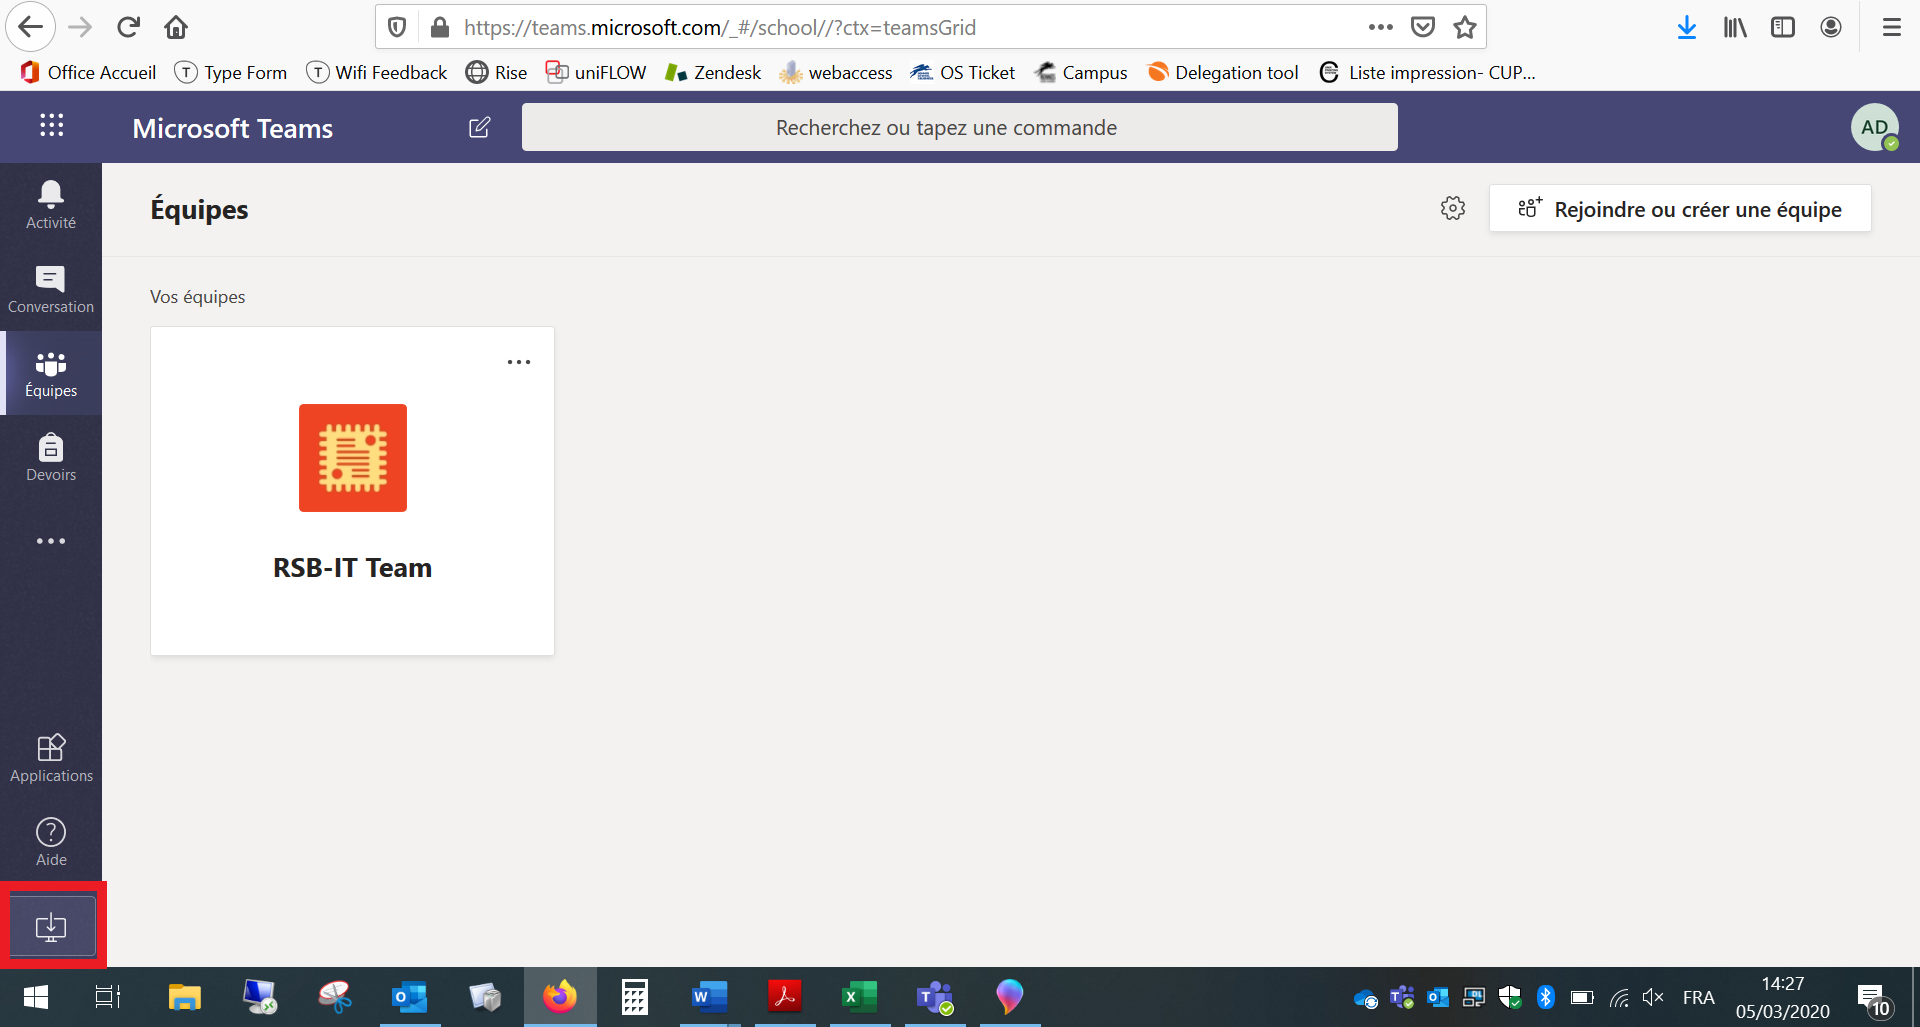Open Teams desktop app on taskbar
Viewport: 1920px width, 1027px height.
934,997
